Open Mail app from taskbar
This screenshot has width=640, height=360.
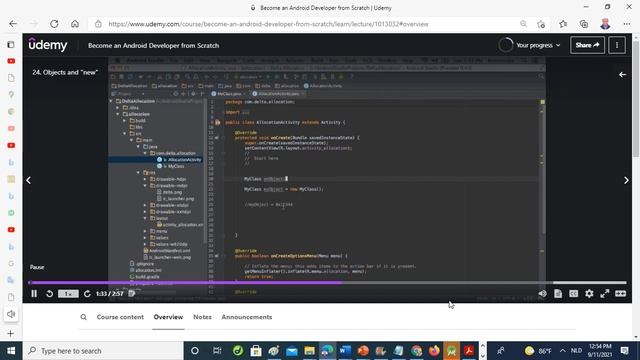(292, 351)
